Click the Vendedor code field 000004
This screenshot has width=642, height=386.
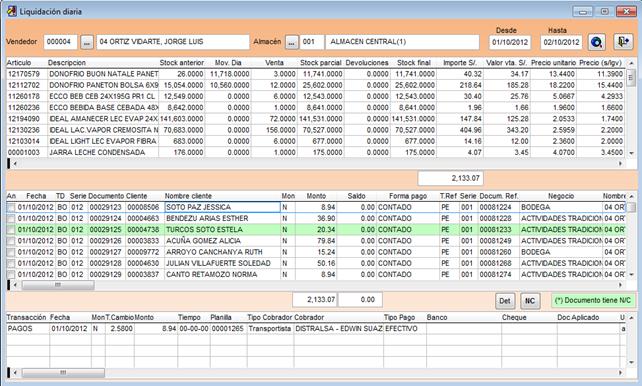pyautogui.click(x=60, y=42)
